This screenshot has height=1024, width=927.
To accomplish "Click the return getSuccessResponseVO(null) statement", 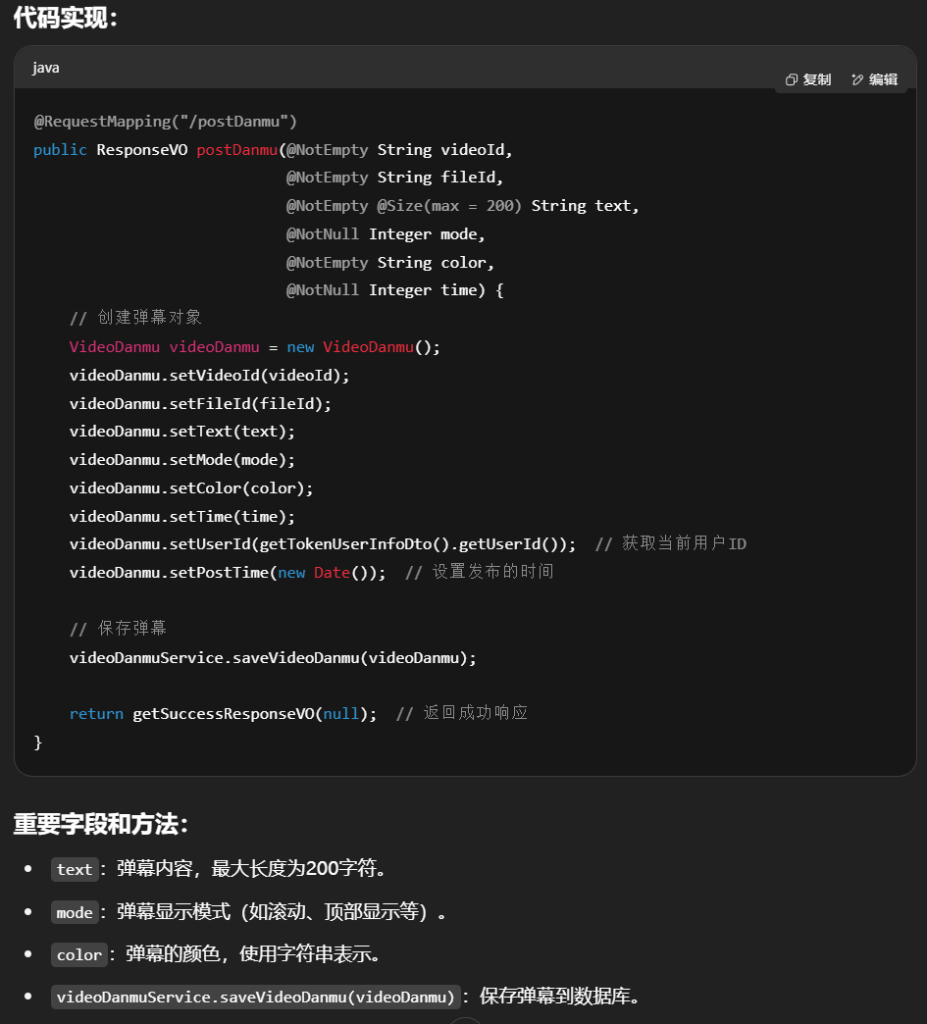I will (223, 714).
